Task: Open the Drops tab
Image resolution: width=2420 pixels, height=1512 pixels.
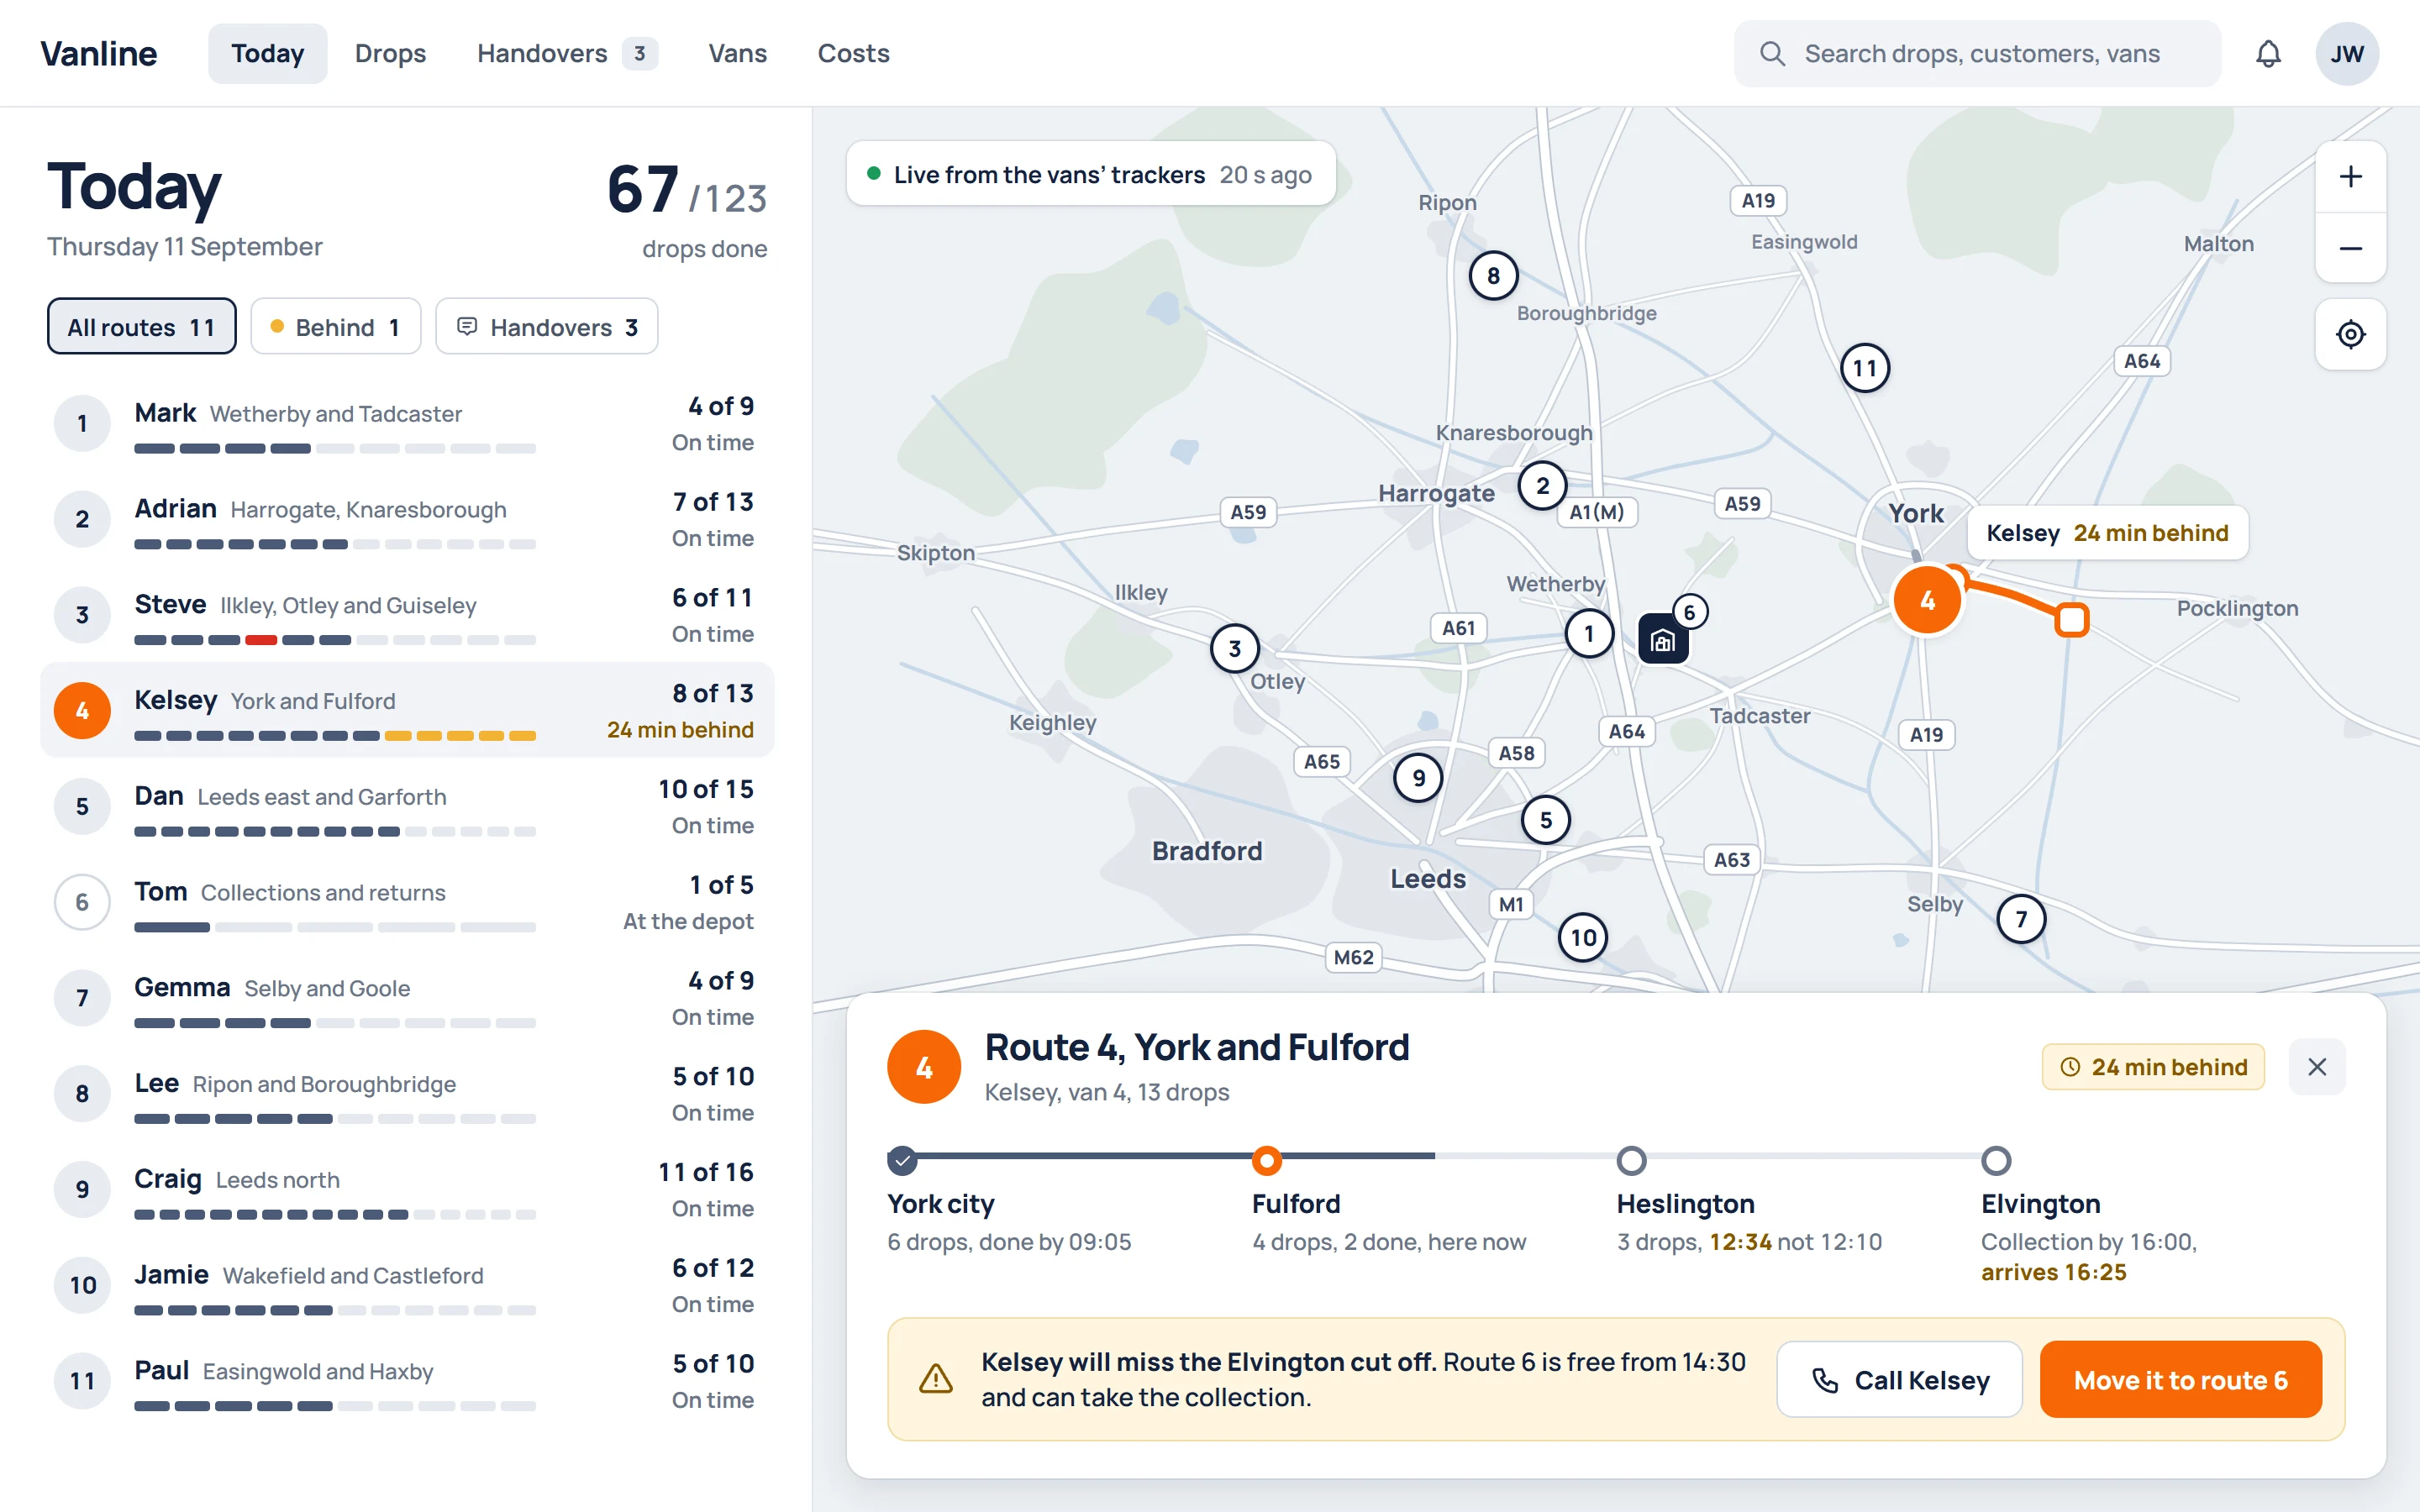Action: [x=390, y=54]
